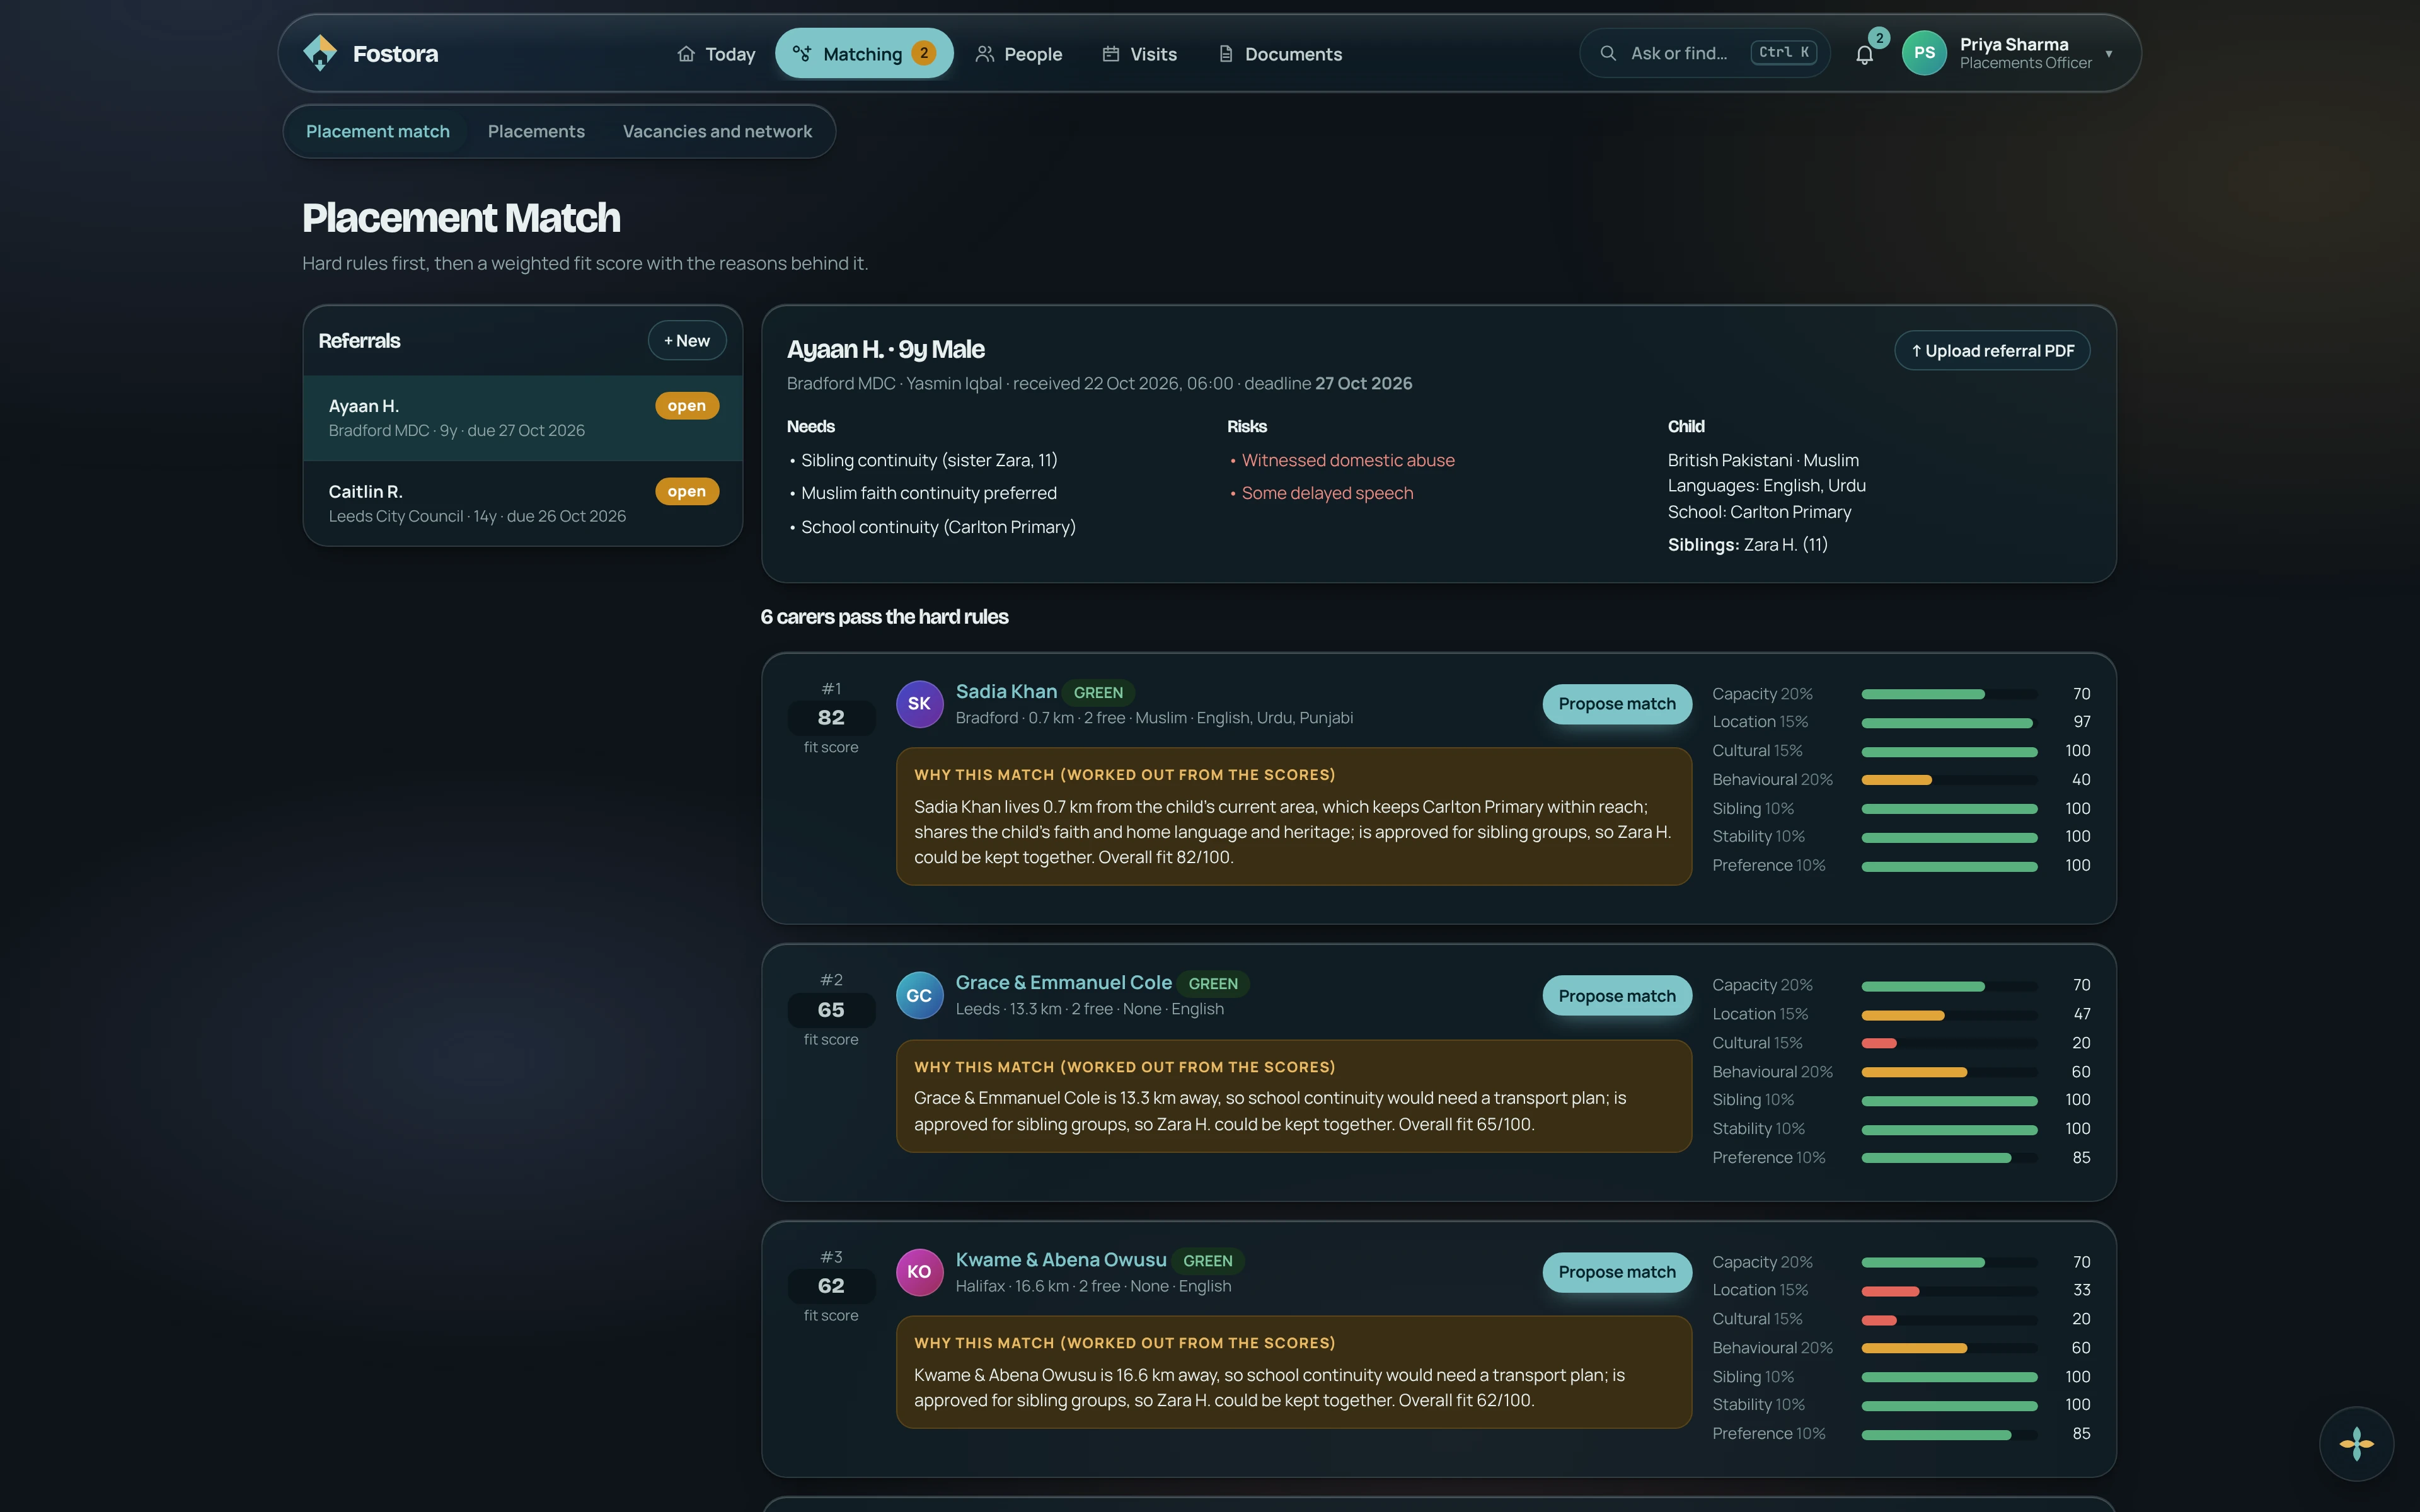The width and height of the screenshot is (2420, 1512).
Task: Click the Ask or find search field
Action: tap(1704, 53)
